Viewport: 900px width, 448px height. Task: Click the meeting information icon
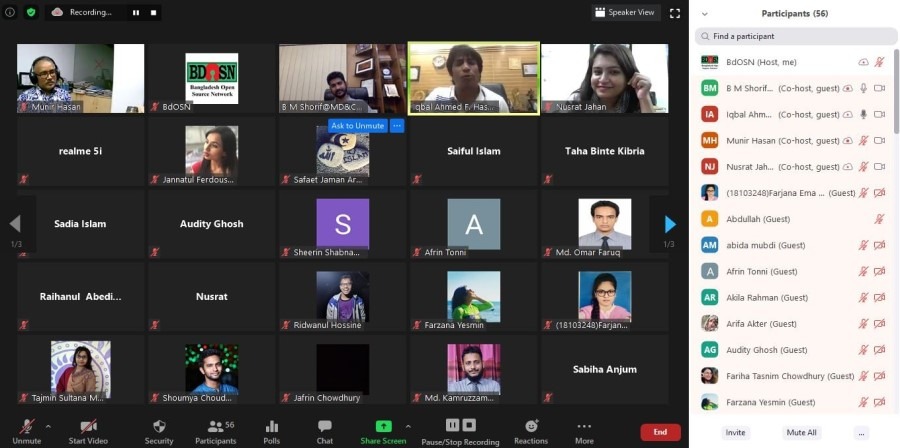tap(12, 12)
